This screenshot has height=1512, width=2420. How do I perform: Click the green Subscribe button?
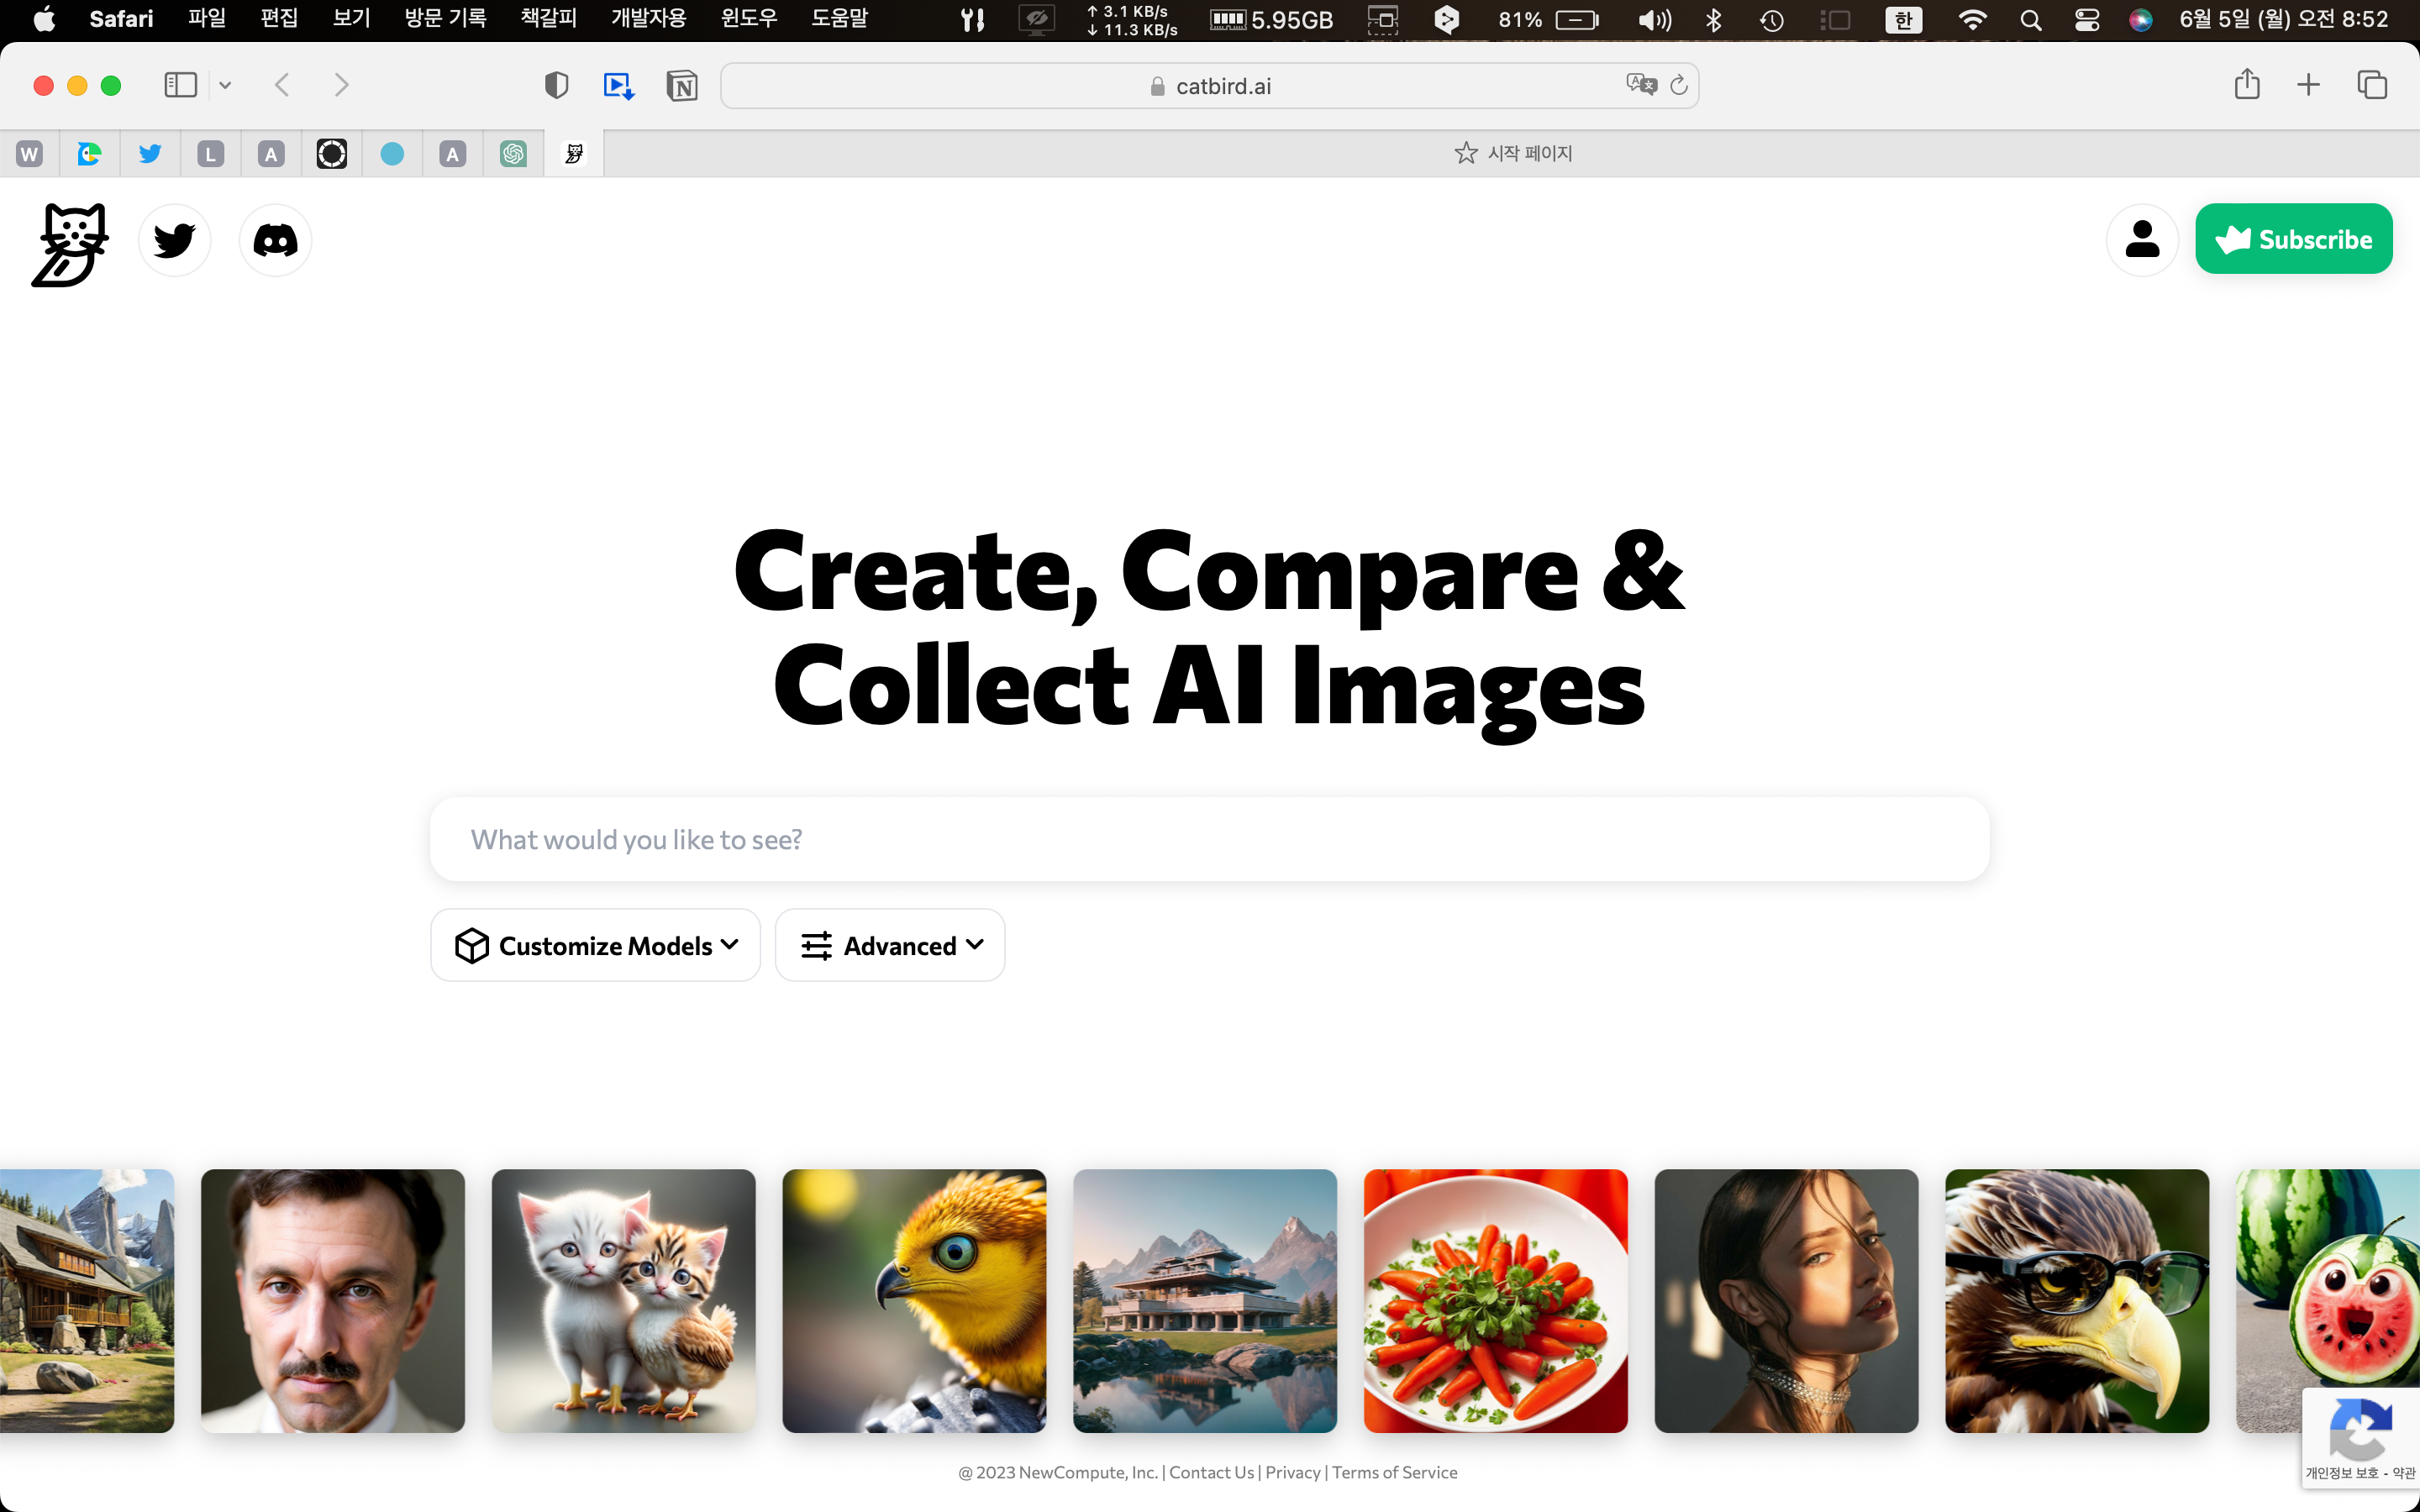tap(2293, 240)
